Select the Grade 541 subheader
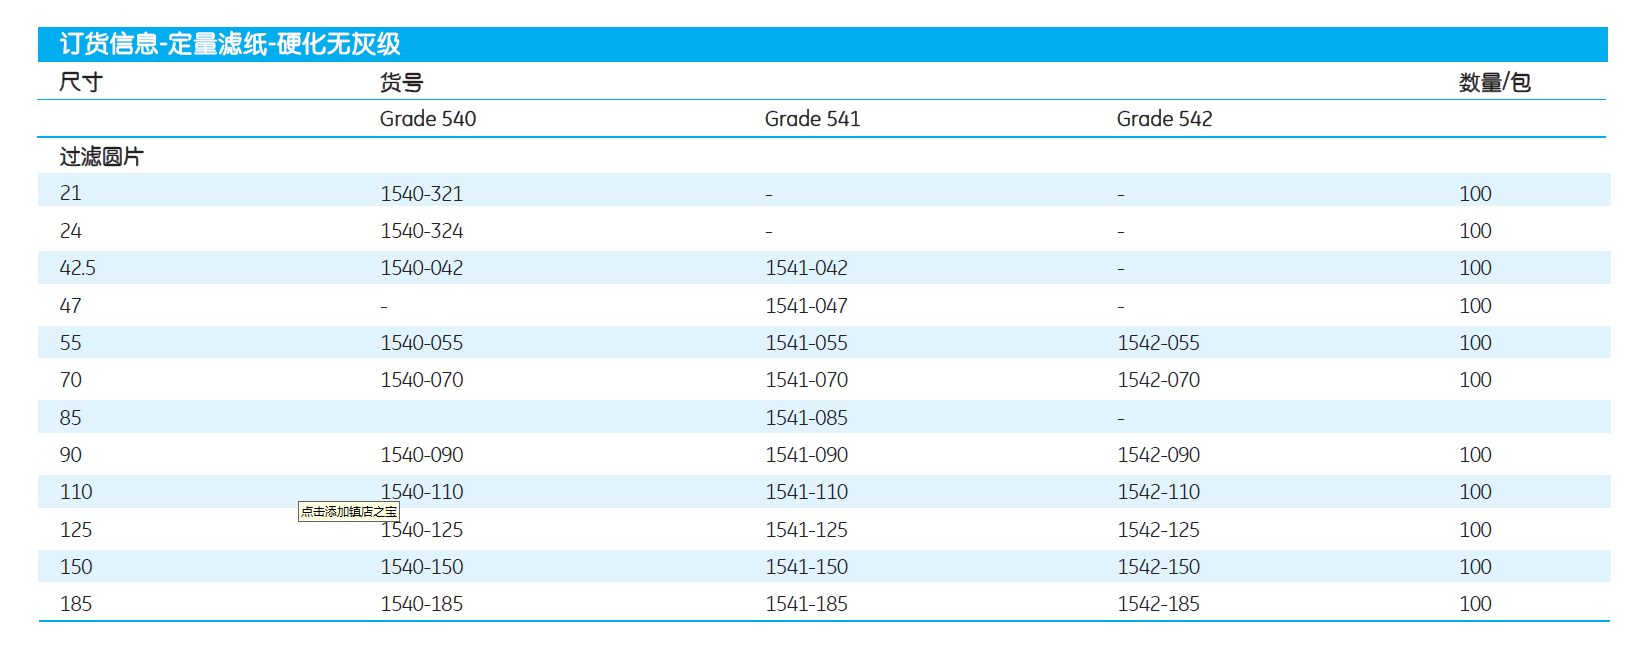Viewport: 1652px width, 658px height. click(x=812, y=119)
